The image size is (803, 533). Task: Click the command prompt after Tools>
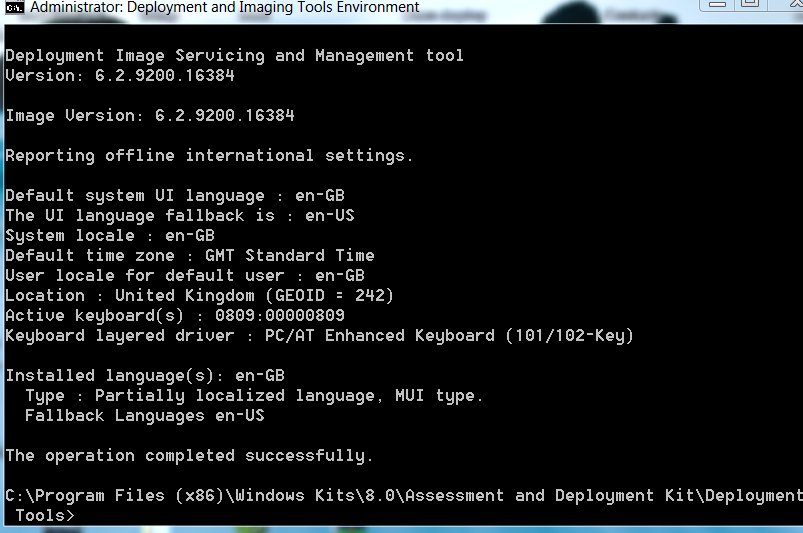coord(79,516)
